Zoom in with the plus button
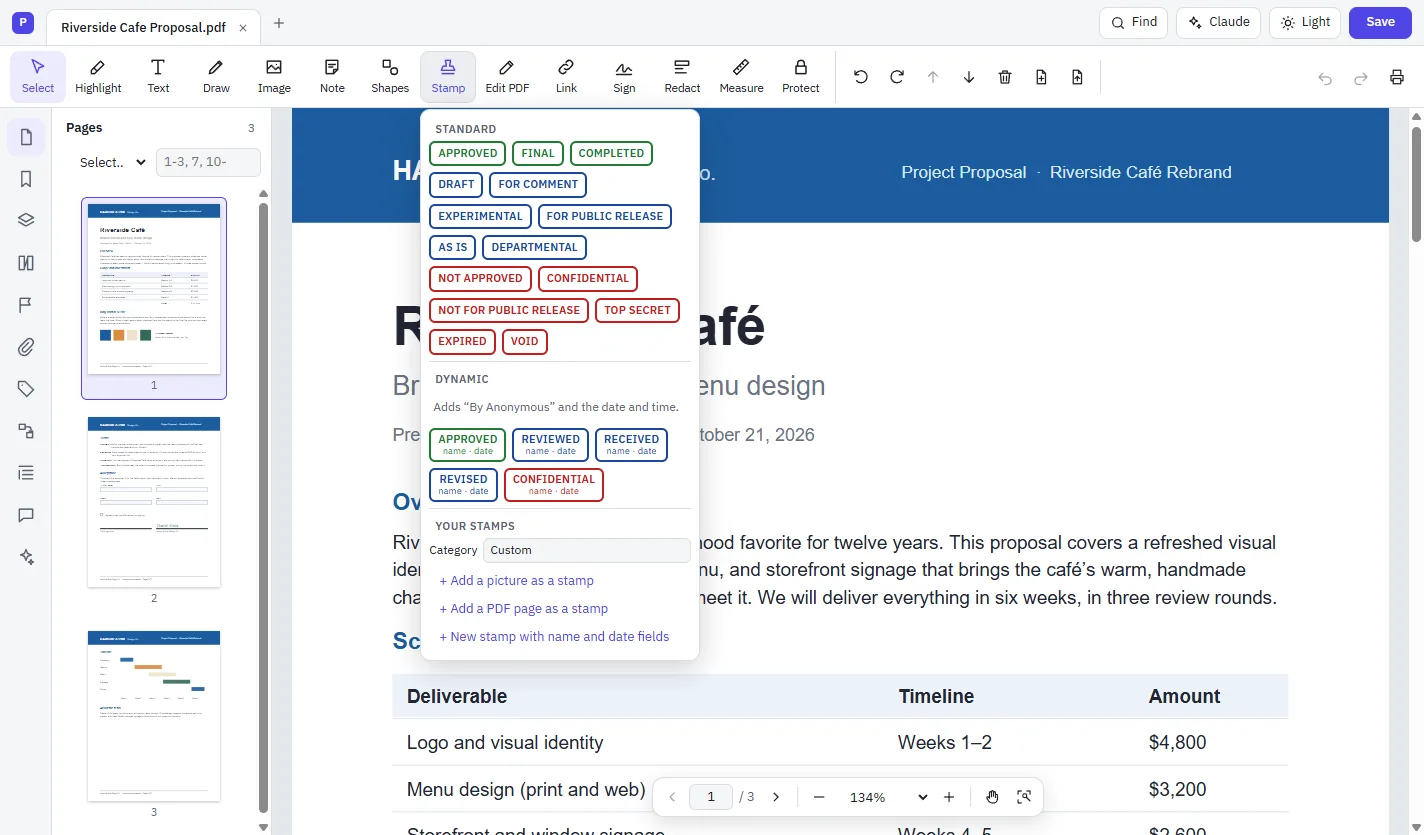Screen dimensions: 1424x835 tap(949, 797)
